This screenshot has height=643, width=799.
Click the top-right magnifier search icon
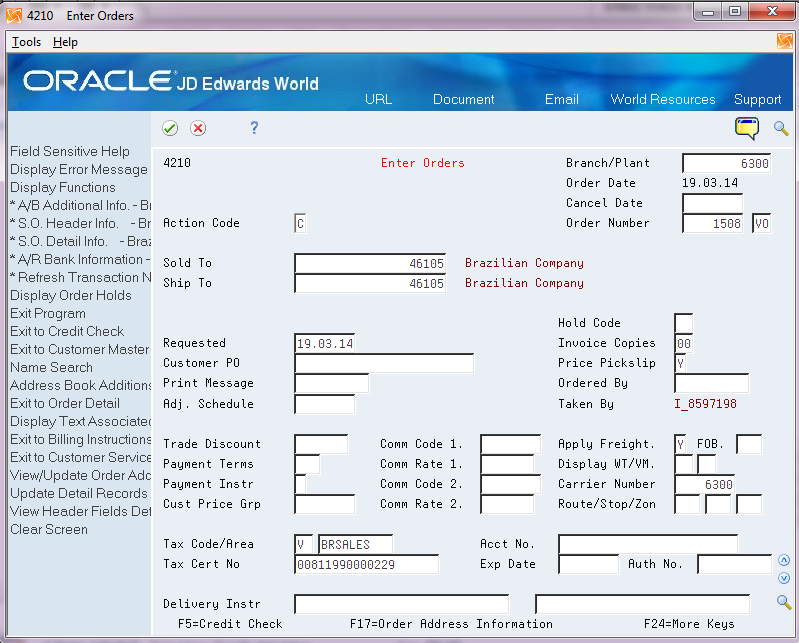(x=781, y=128)
